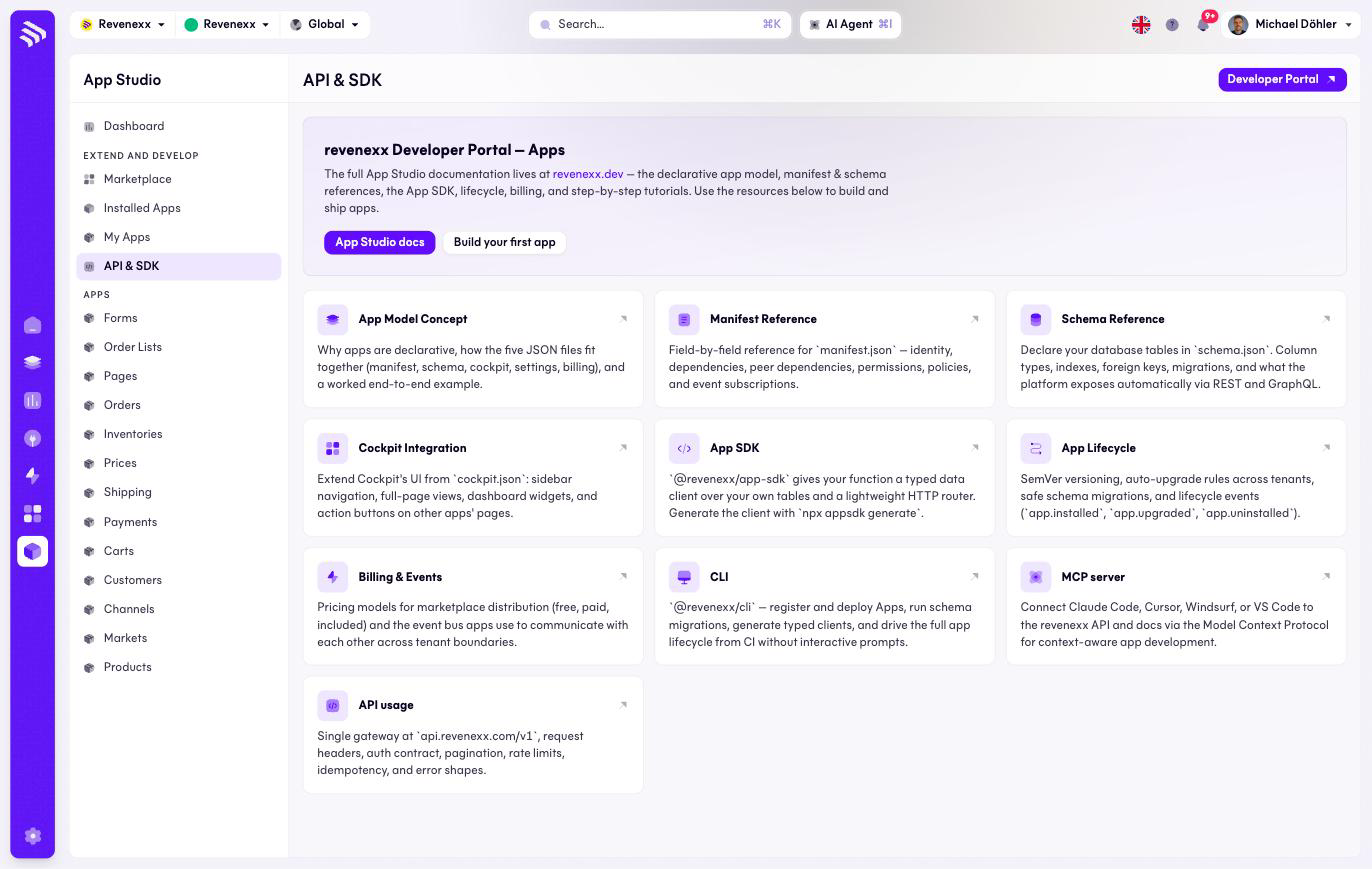Open notifications bell with 9+ badge

1204,24
